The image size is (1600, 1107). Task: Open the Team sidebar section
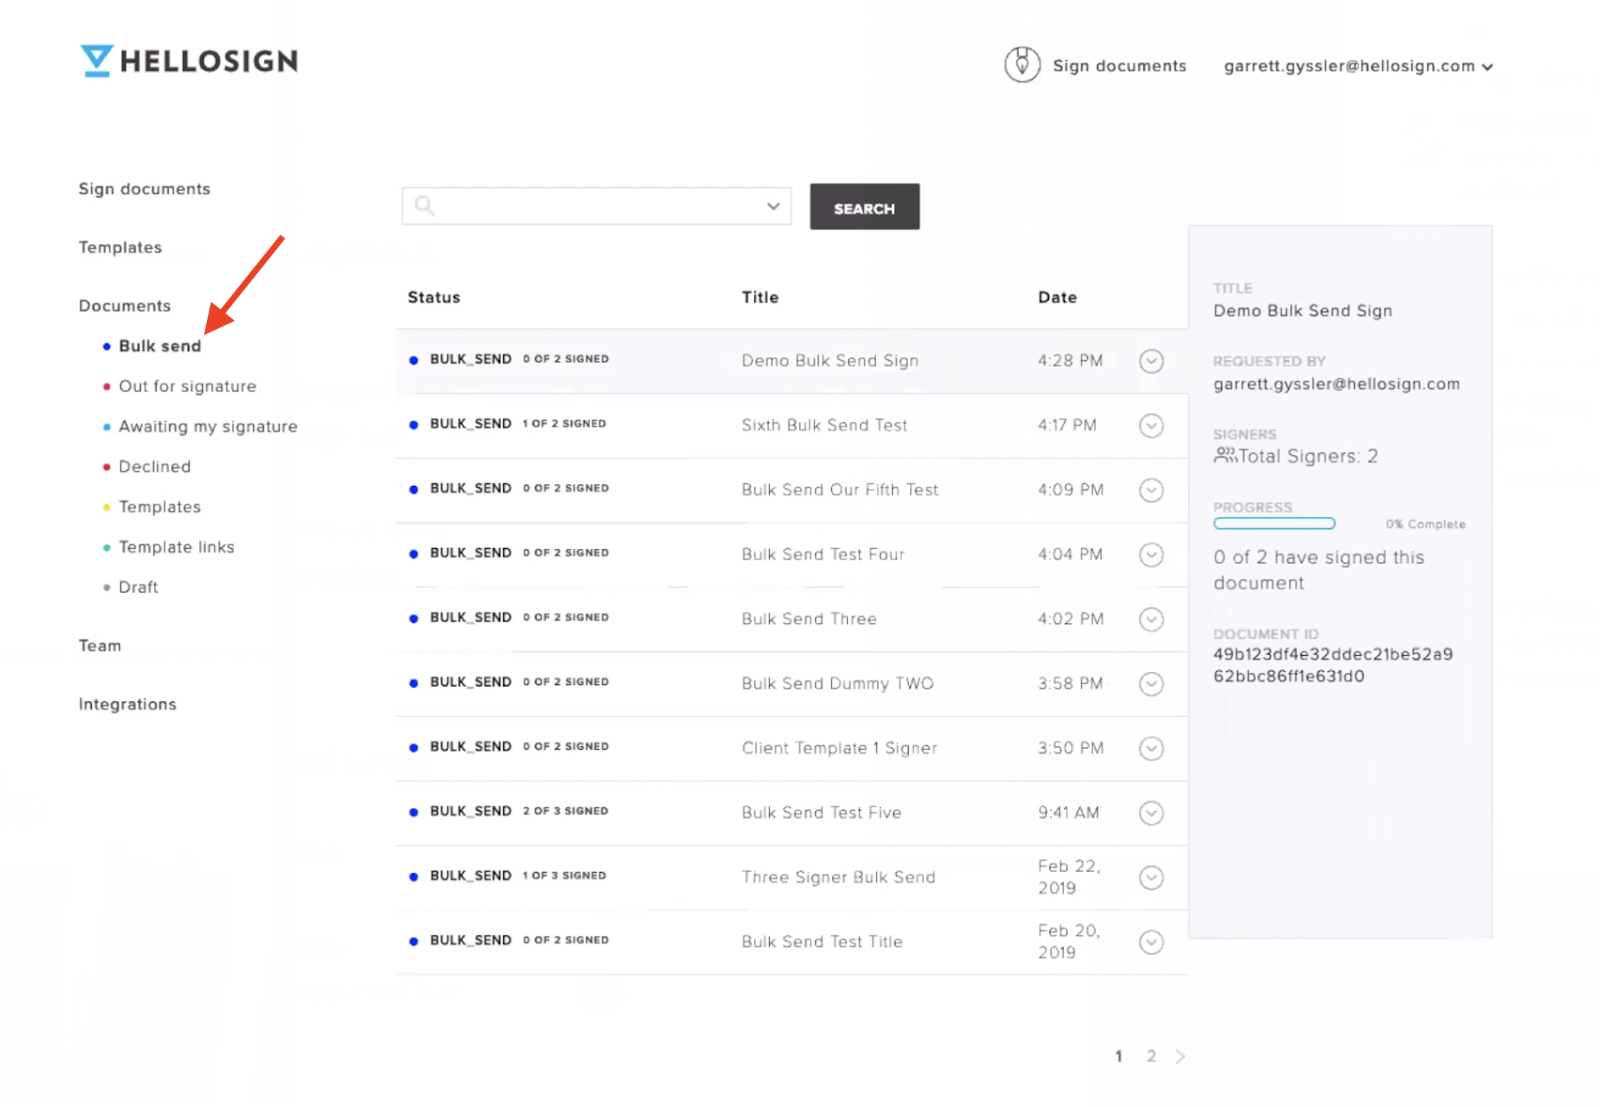pyautogui.click(x=100, y=646)
